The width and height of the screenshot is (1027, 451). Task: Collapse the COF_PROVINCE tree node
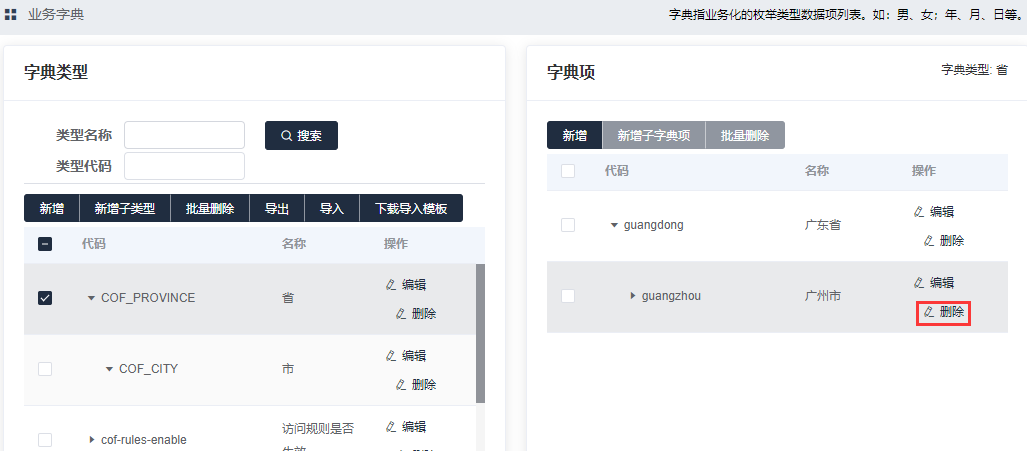91,298
